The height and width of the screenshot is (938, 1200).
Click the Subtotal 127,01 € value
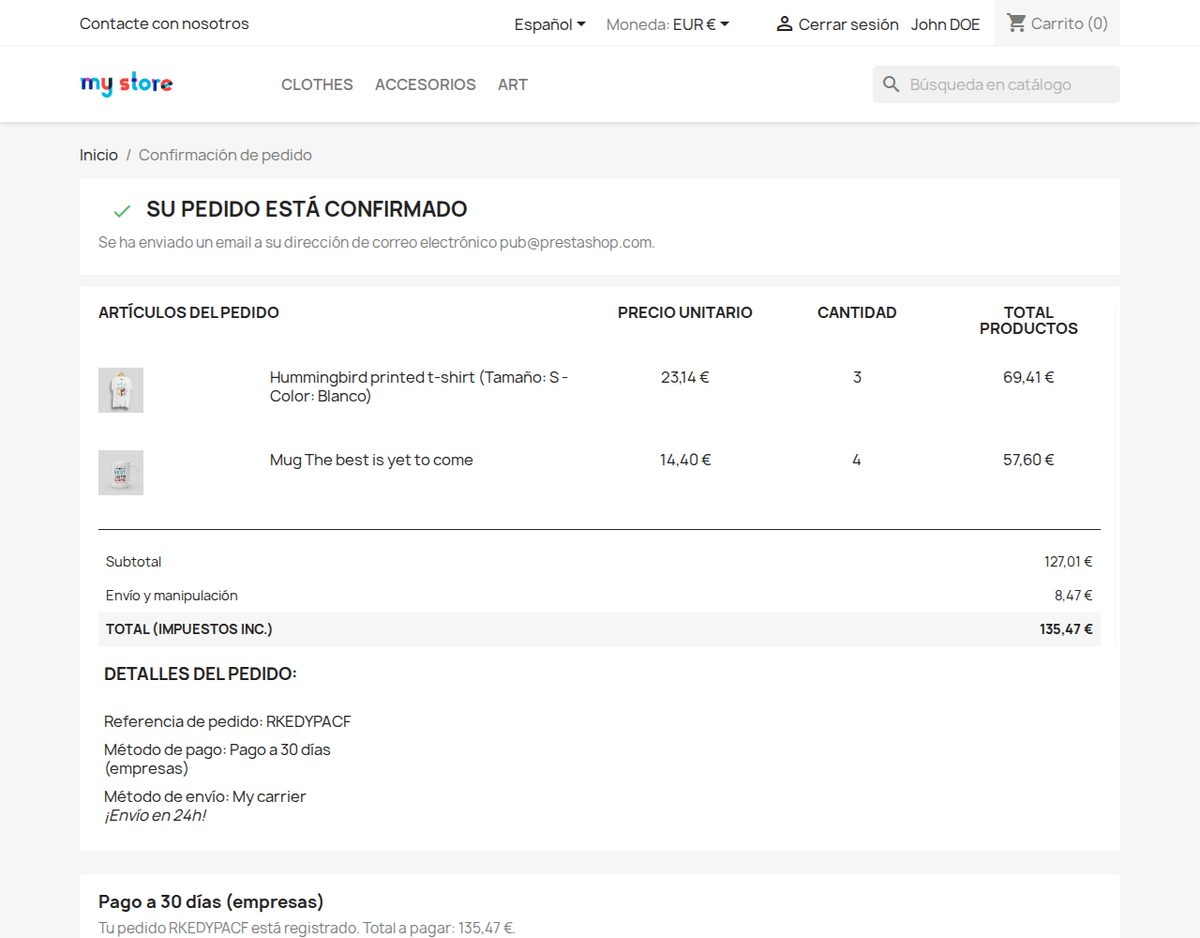[1068, 562]
